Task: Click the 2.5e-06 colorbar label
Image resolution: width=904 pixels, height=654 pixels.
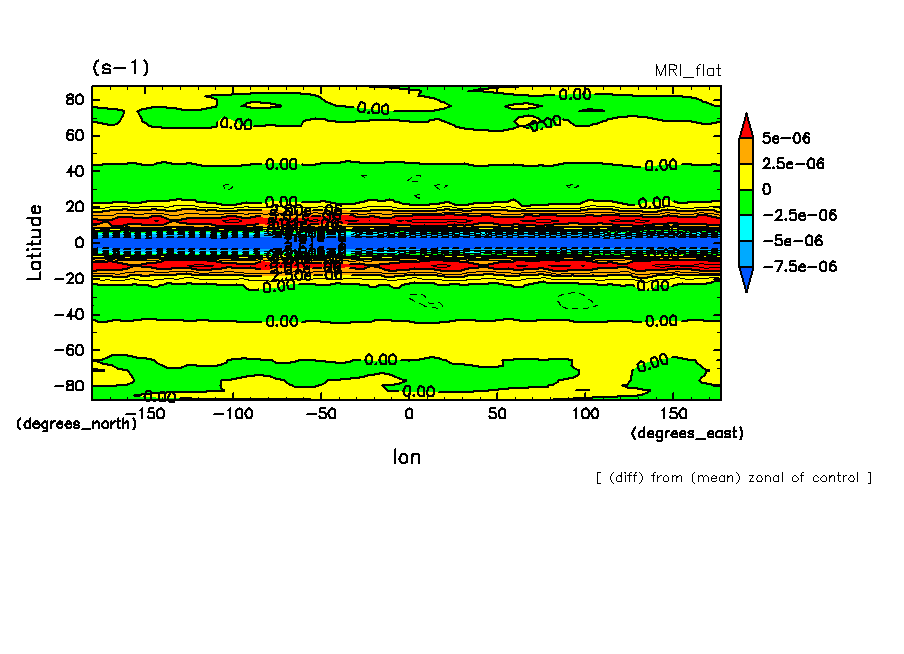Action: 793,164
